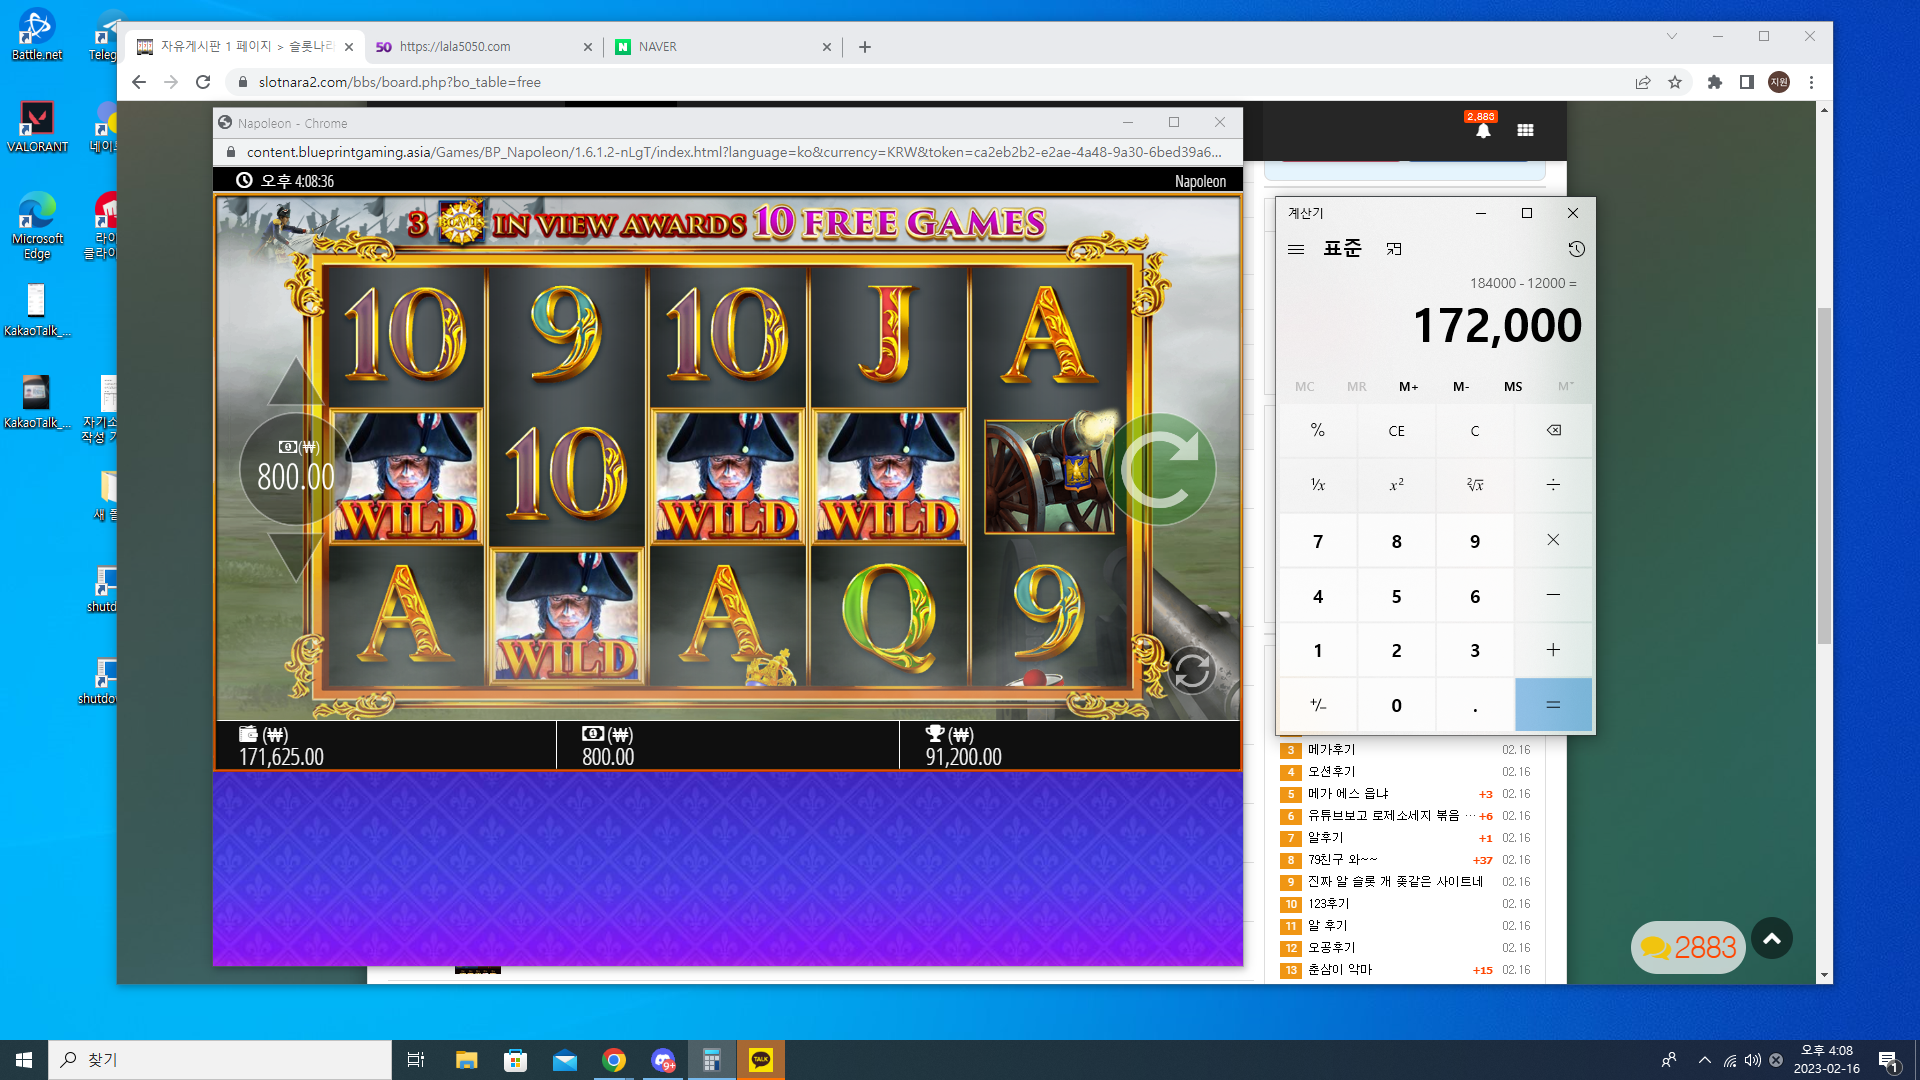
Task: Bookmark this page with the star
Action: pos(1675,82)
